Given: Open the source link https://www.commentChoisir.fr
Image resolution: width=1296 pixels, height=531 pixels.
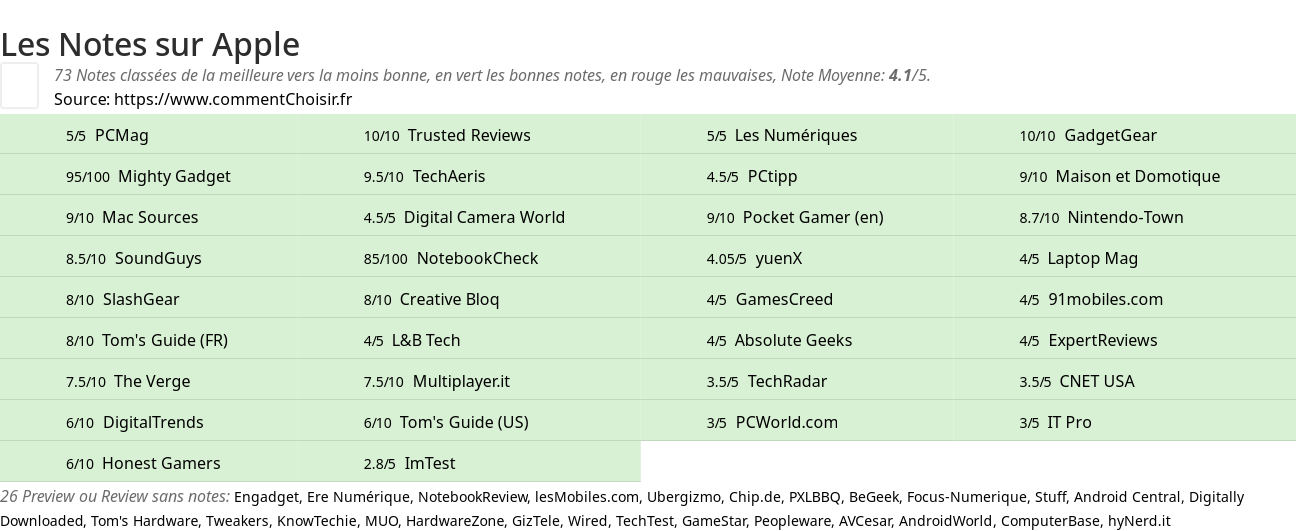Looking at the screenshot, I should (233, 99).
